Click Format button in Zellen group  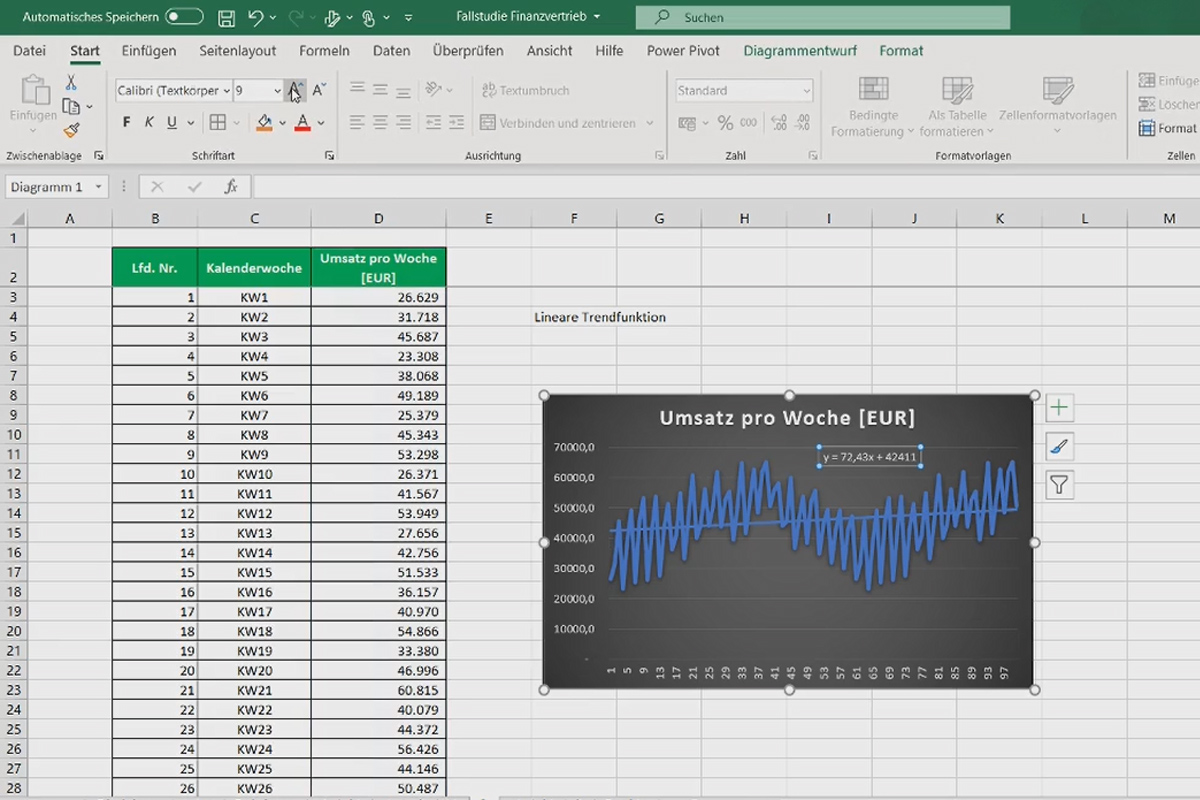(x=1167, y=128)
